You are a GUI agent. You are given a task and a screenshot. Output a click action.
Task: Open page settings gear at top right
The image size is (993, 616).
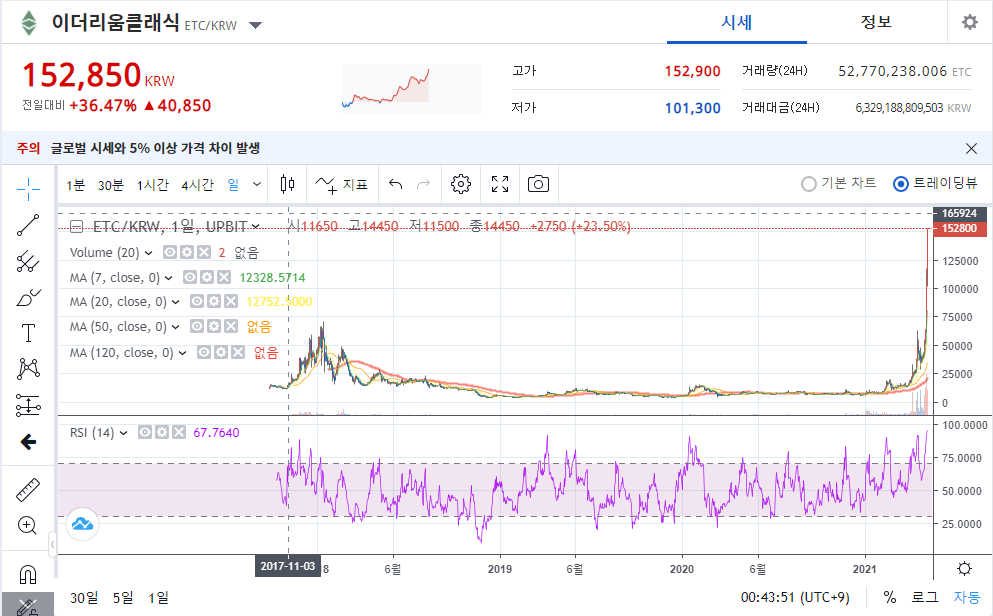[x=970, y=23]
